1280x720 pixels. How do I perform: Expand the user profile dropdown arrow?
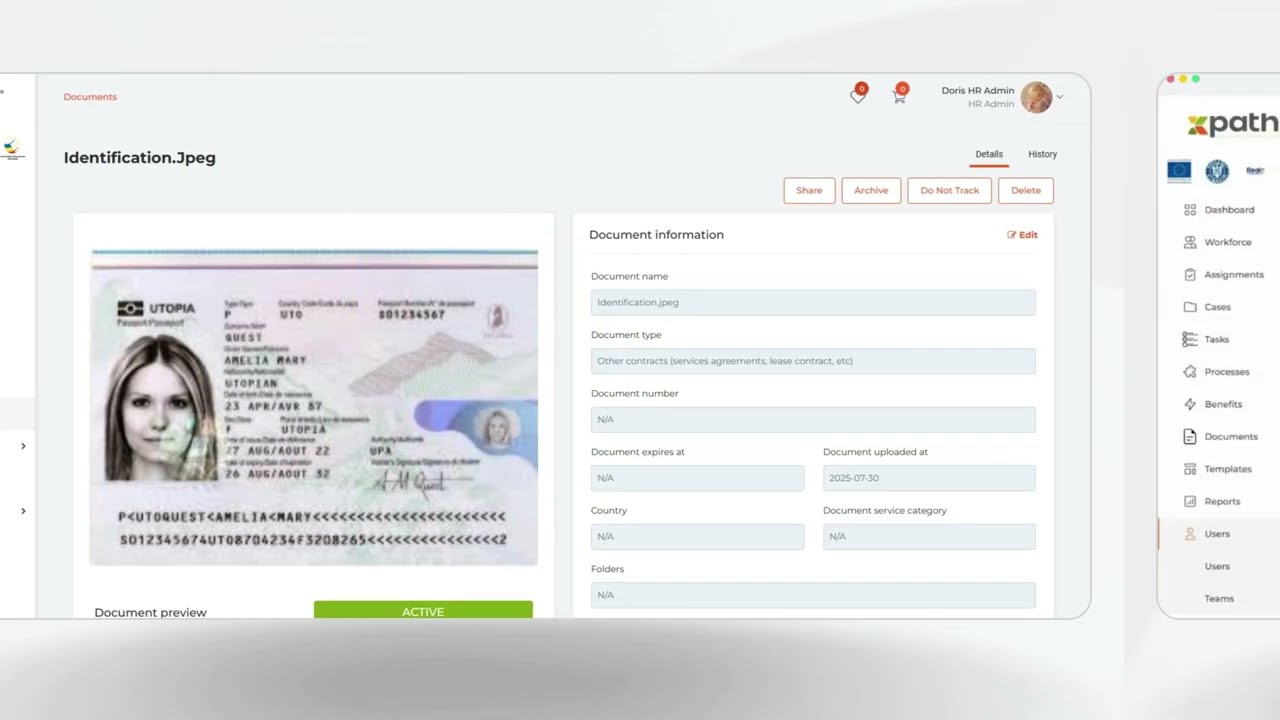point(1060,97)
